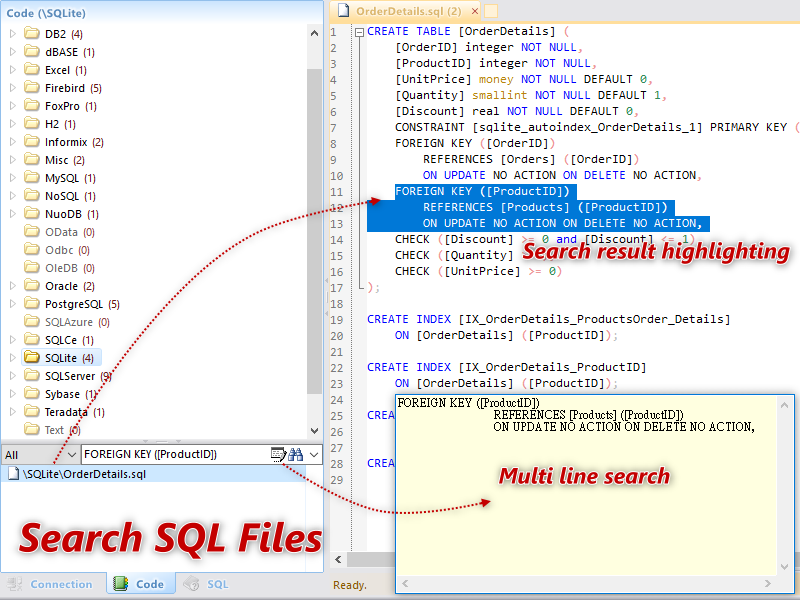Expand the DB2 folder node
This screenshot has width=800, height=600.
click(x=13, y=34)
